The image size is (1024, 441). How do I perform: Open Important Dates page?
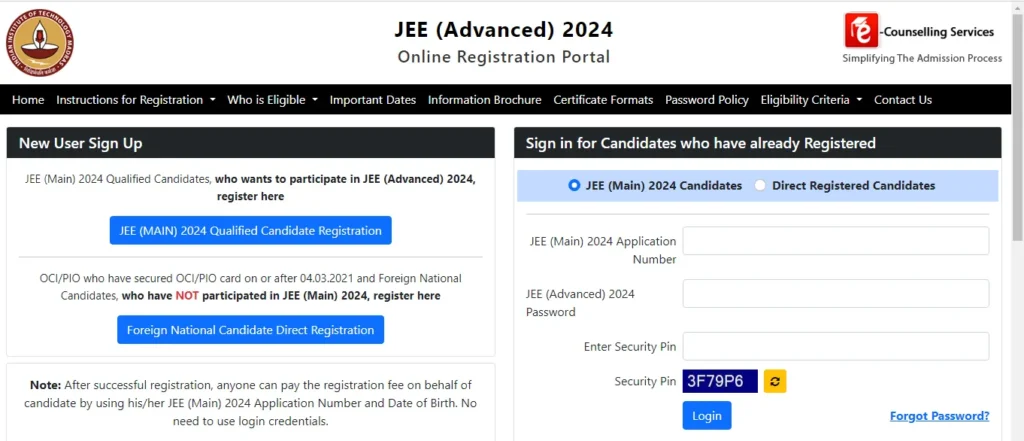372,100
